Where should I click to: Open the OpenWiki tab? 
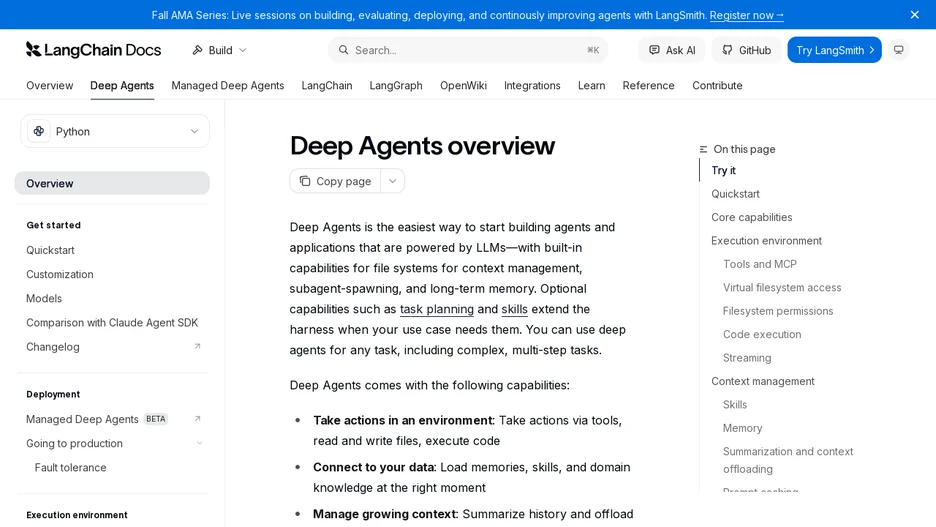(463, 85)
